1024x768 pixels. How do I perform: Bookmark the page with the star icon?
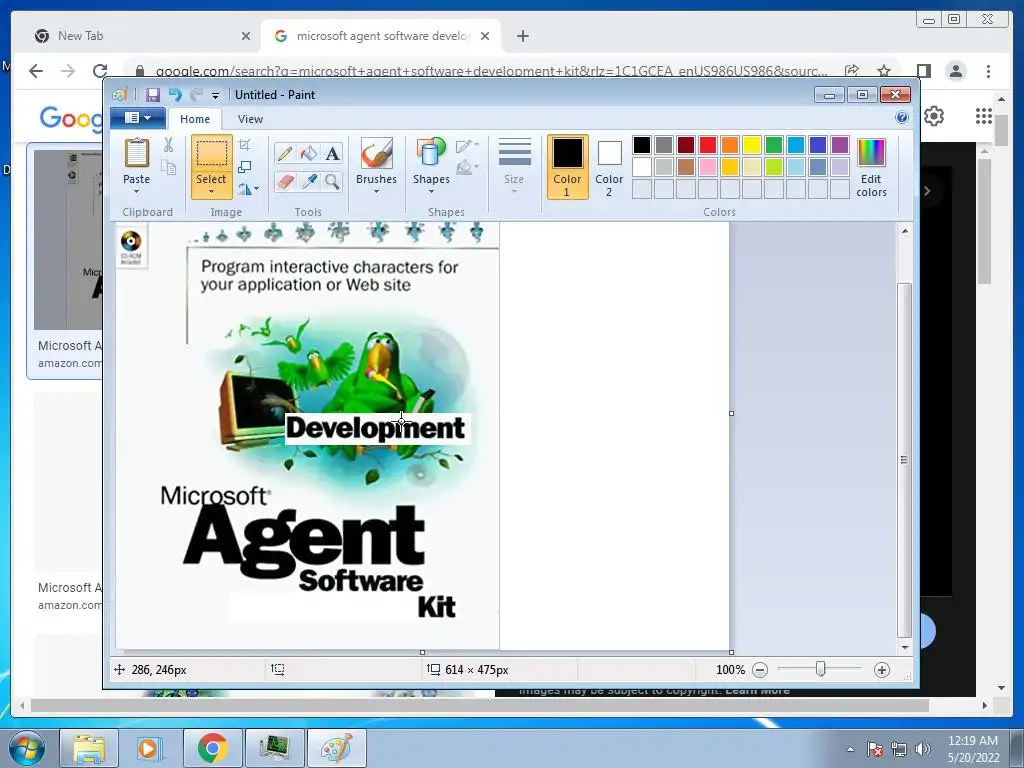[x=884, y=71]
